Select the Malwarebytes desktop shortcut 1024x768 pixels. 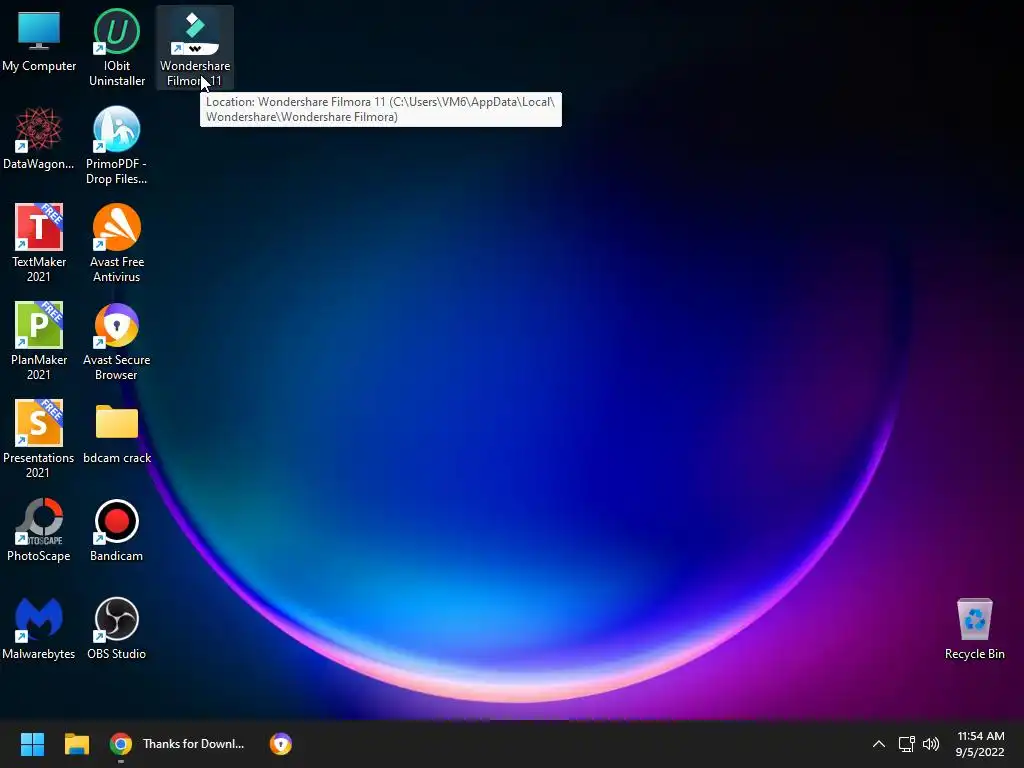[x=39, y=628]
